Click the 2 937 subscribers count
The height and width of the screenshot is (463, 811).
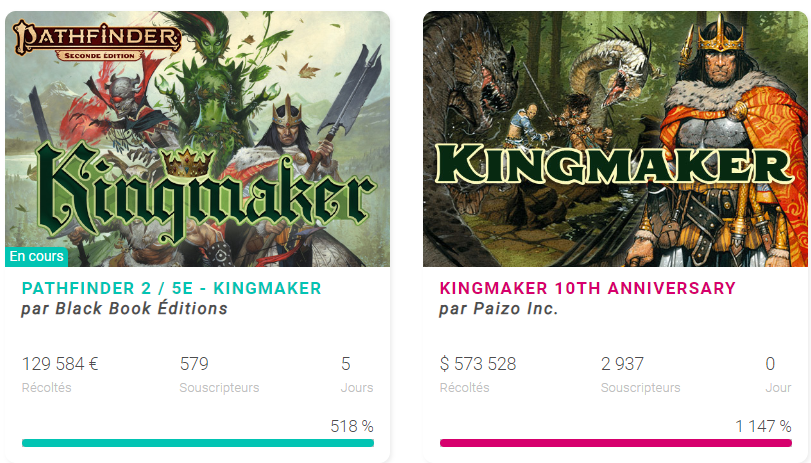[622, 364]
